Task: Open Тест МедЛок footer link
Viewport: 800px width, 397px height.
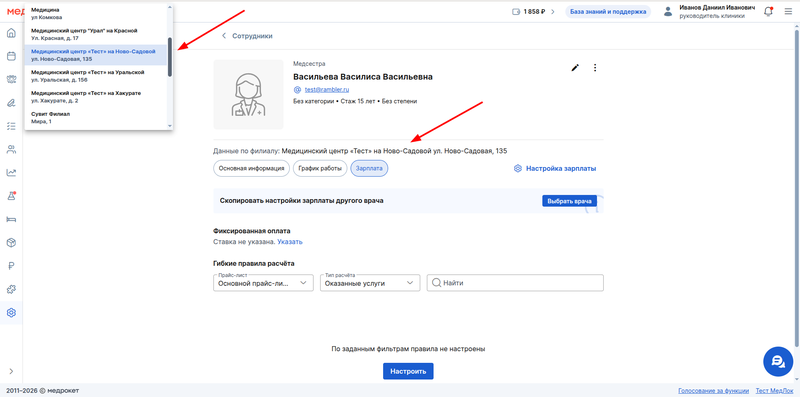Action: [x=774, y=390]
